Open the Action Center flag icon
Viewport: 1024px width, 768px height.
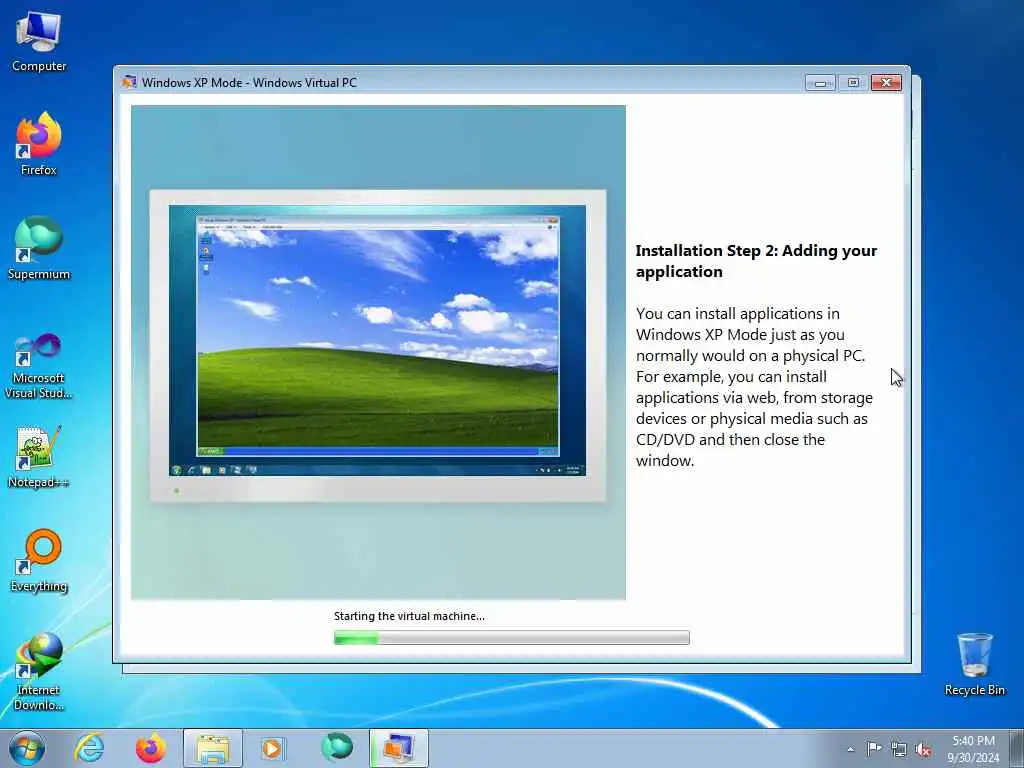click(x=873, y=749)
